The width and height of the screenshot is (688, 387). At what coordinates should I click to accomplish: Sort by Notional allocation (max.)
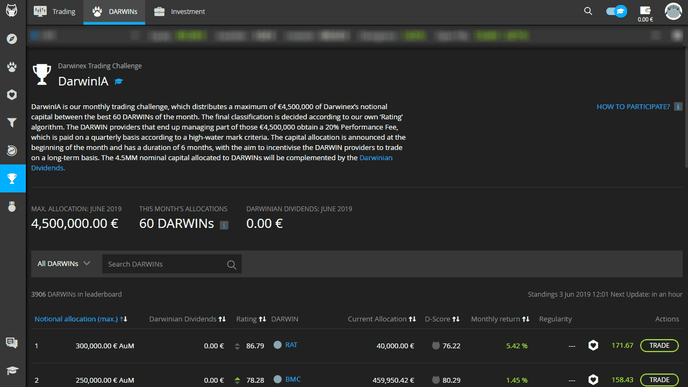(81, 319)
